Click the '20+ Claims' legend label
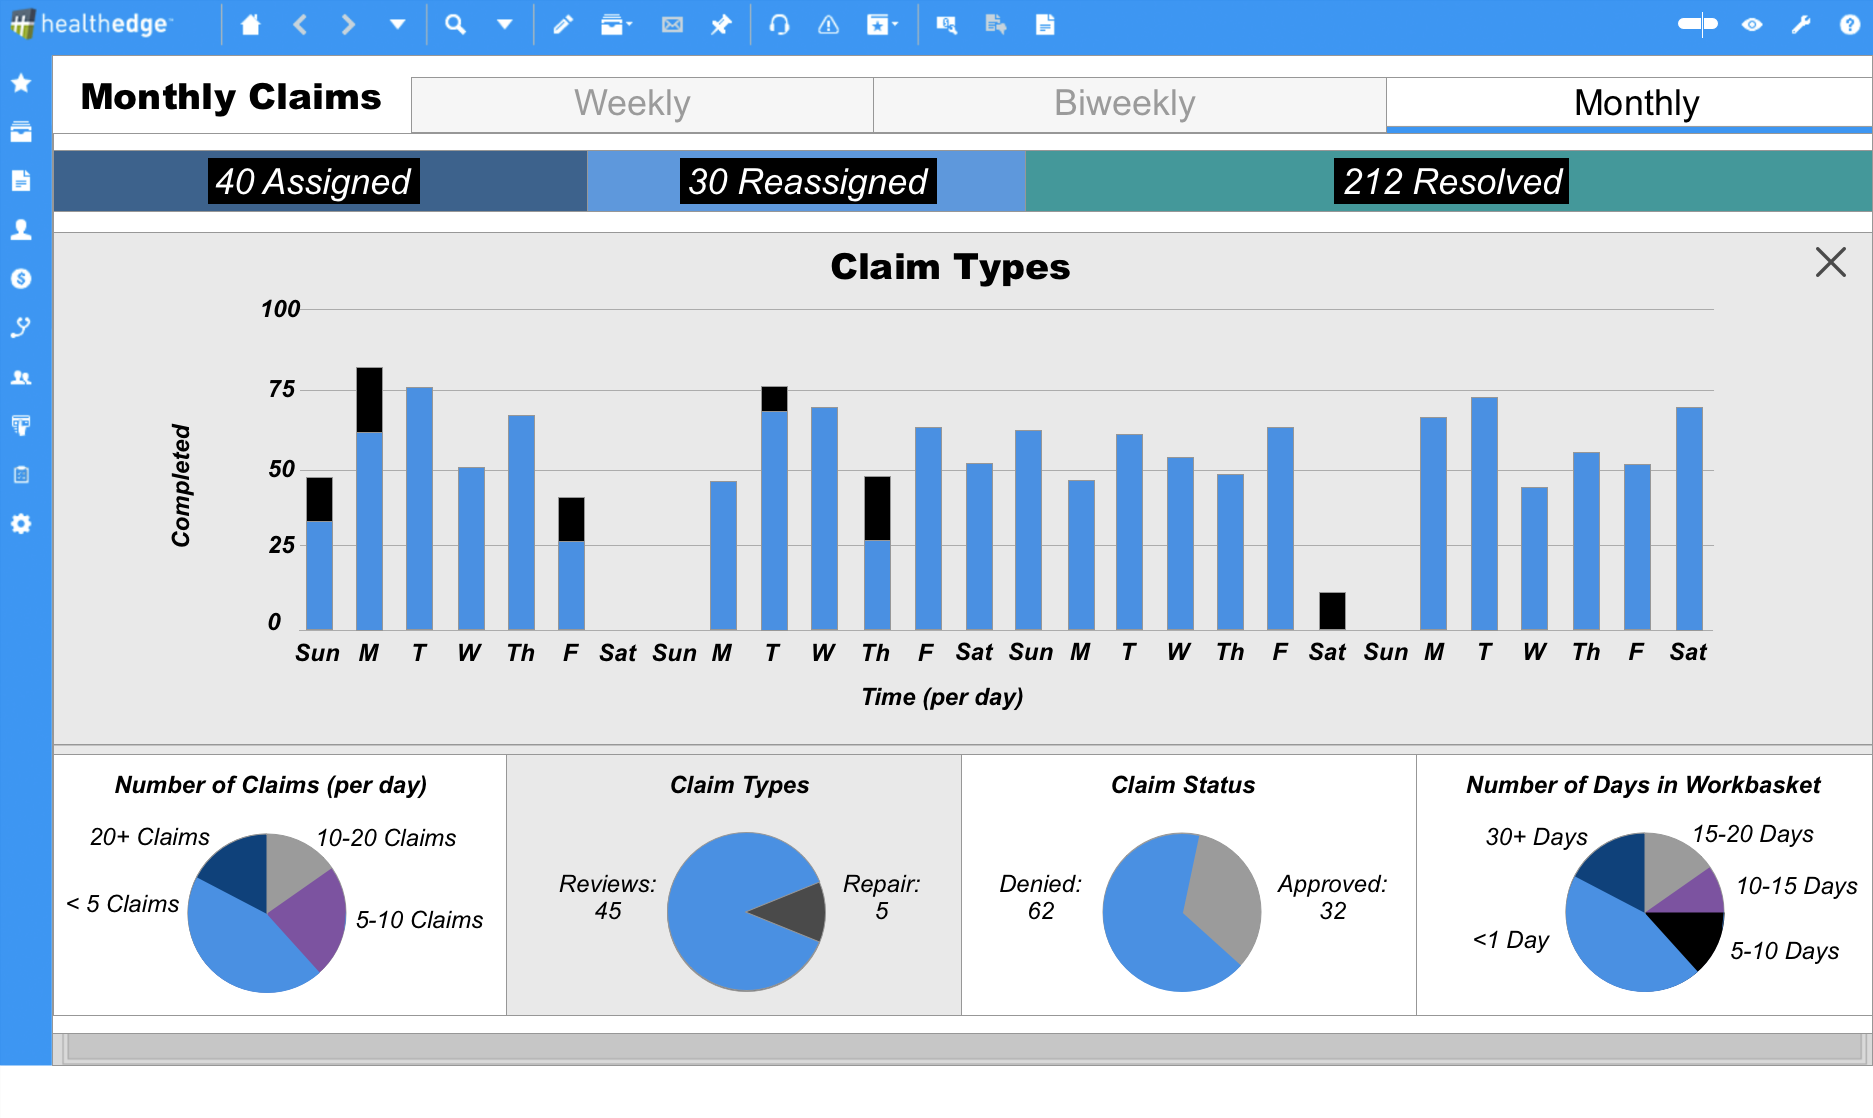1873x1118 pixels. (150, 837)
